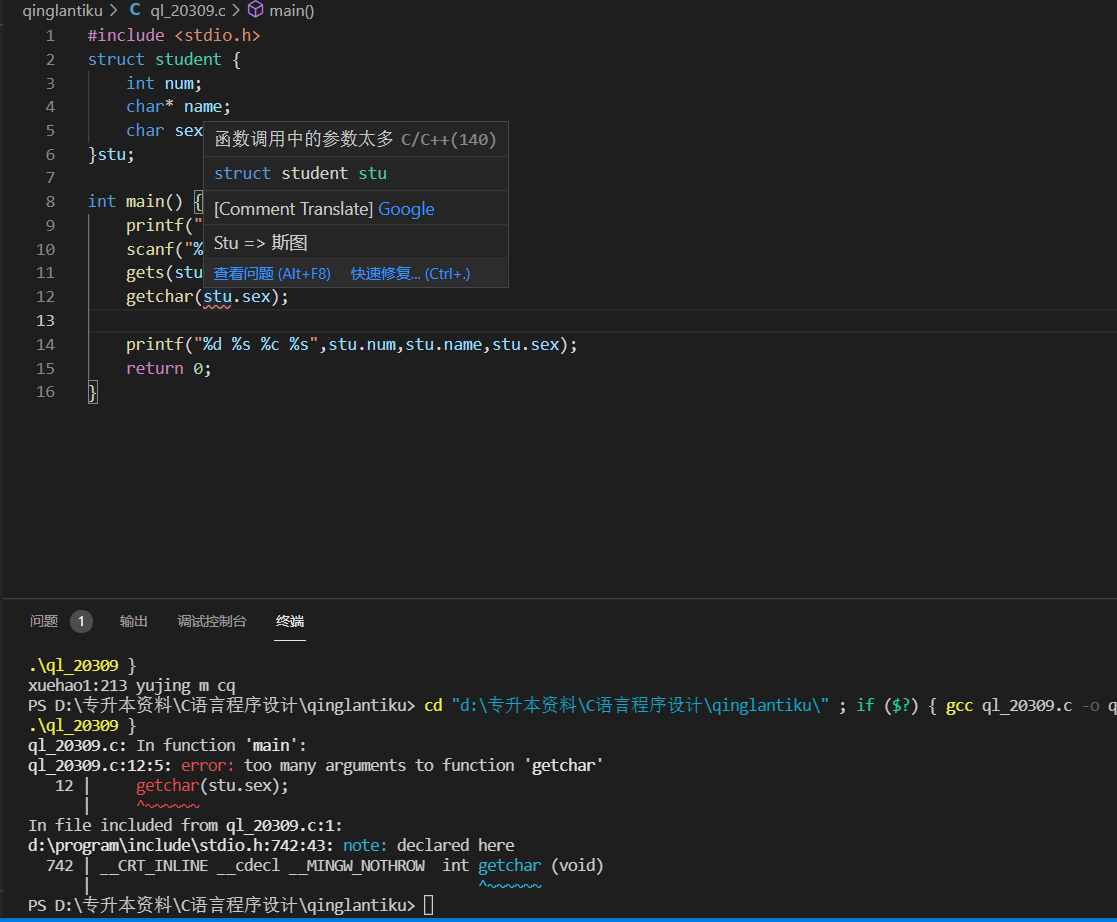The image size is (1117, 922).
Task: Click the gcc command in terminal line
Action: click(960, 705)
